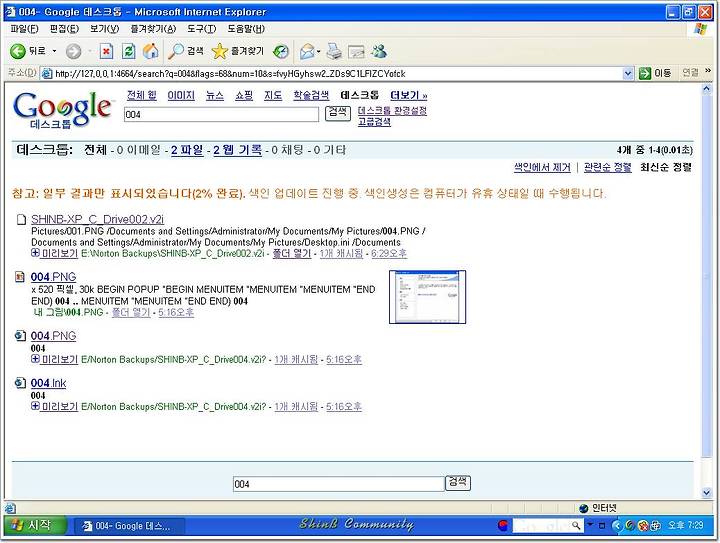Screen dimensions: 720x543
Task: Click 폴더 열기 link under first 004.PNG
Action: [131, 313]
